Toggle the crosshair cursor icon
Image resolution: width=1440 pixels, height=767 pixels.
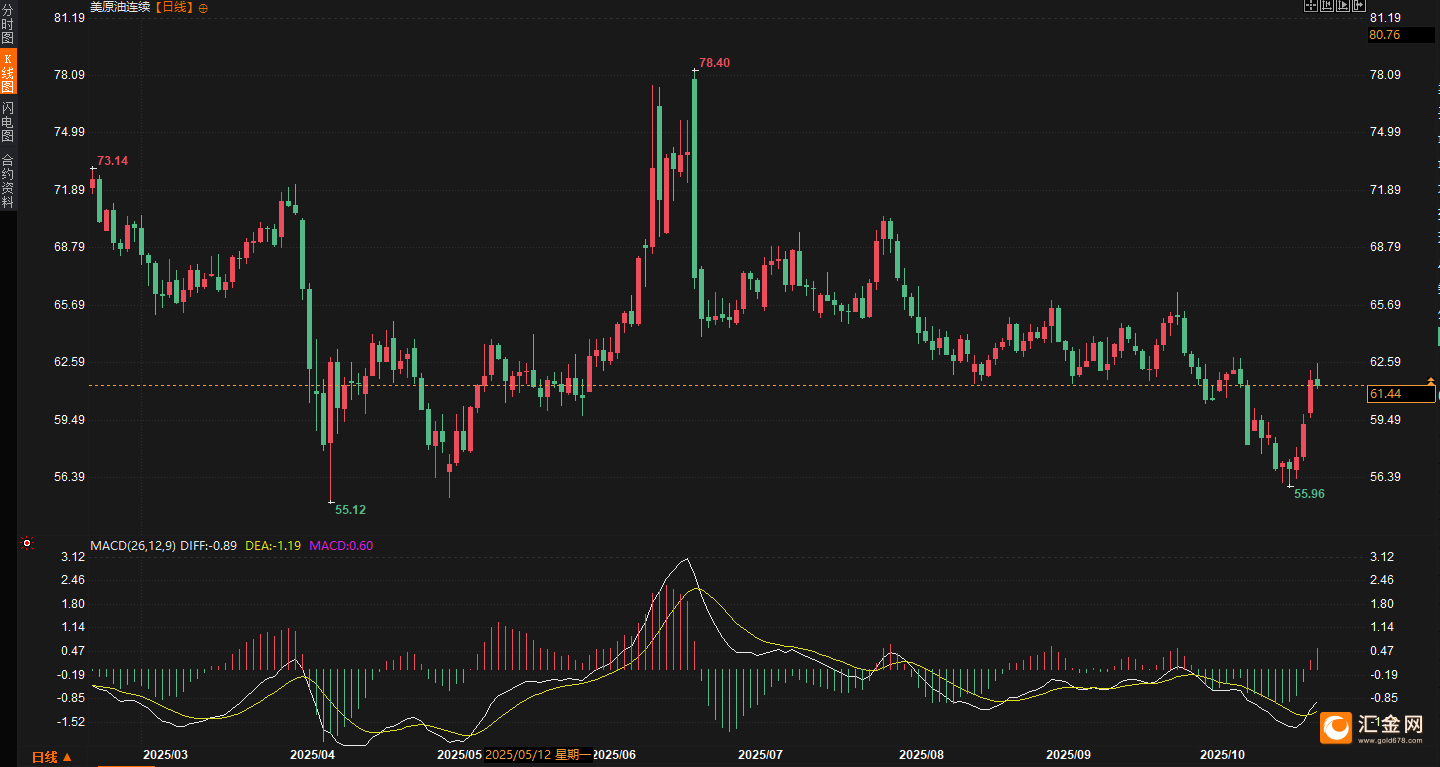1310,6
